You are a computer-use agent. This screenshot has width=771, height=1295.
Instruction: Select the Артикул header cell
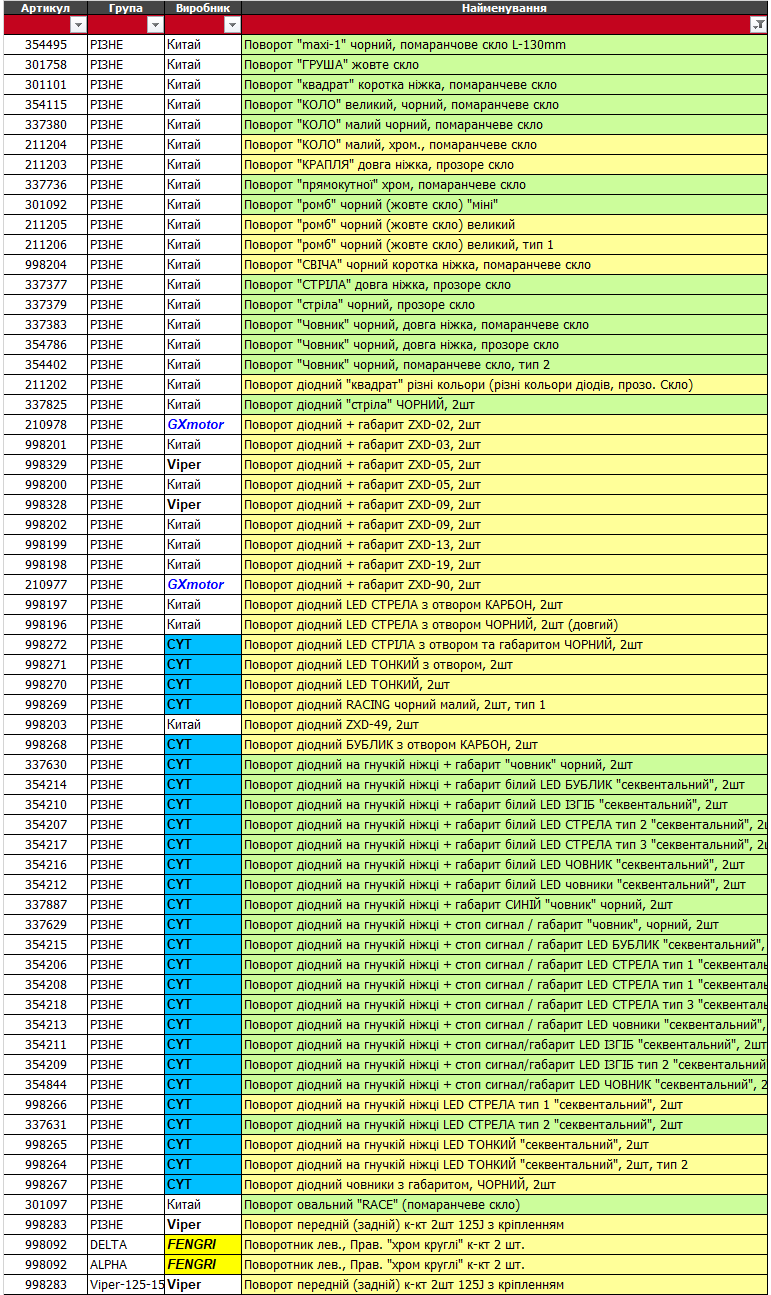tap(45, 8)
